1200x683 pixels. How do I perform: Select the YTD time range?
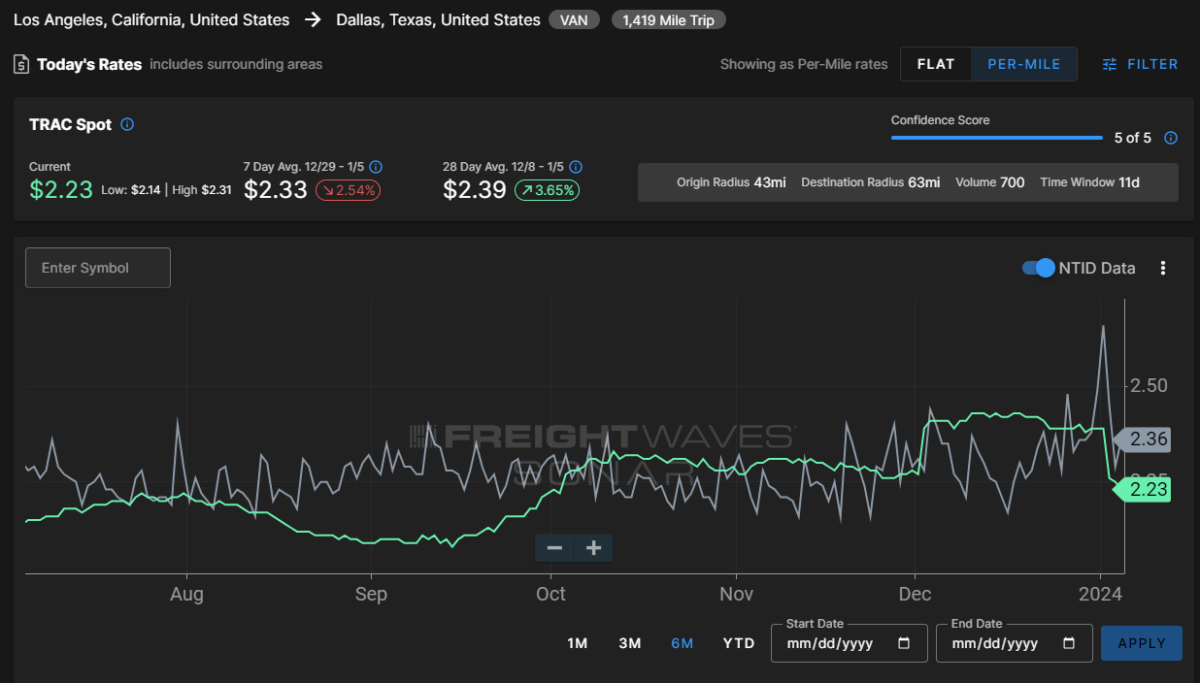[x=738, y=643]
